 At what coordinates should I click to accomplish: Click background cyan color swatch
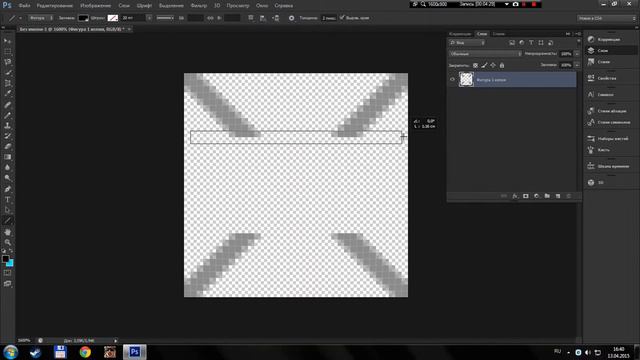point(11,264)
